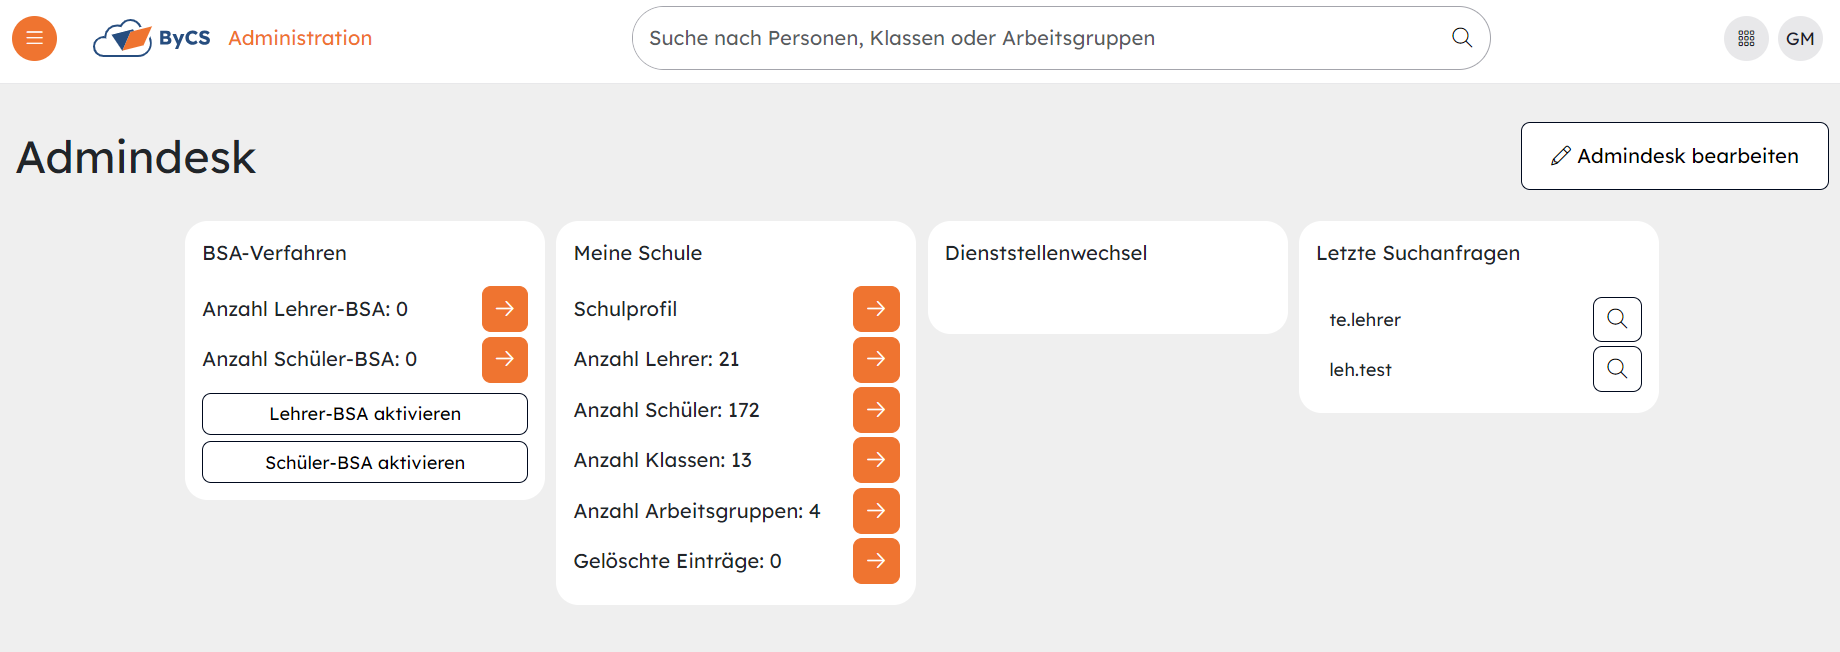The image size is (1840, 652).
Task: Click the ByCS cloud logo
Action: [123, 38]
